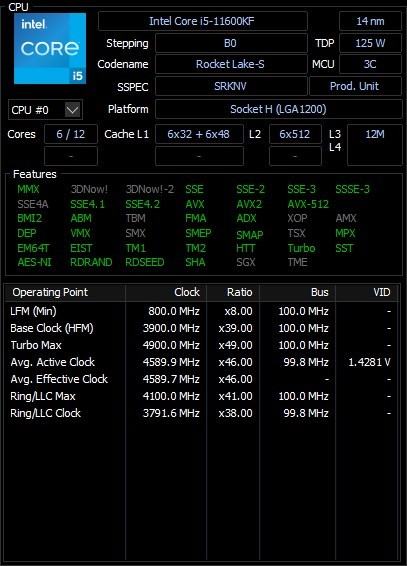Image resolution: width=407 pixels, height=566 pixels.
Task: Click the AVX2 feature label
Action: point(249,204)
